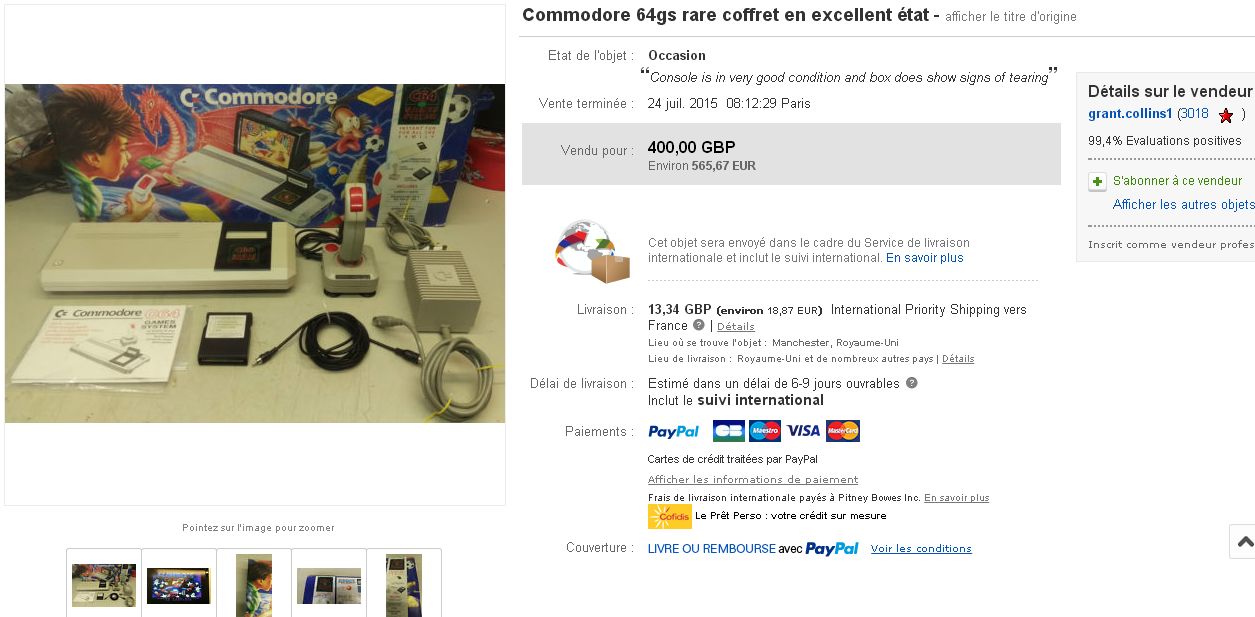Click the scroll-to-top arrow button
Screen dimensions: 1255x617
coord(1243,542)
